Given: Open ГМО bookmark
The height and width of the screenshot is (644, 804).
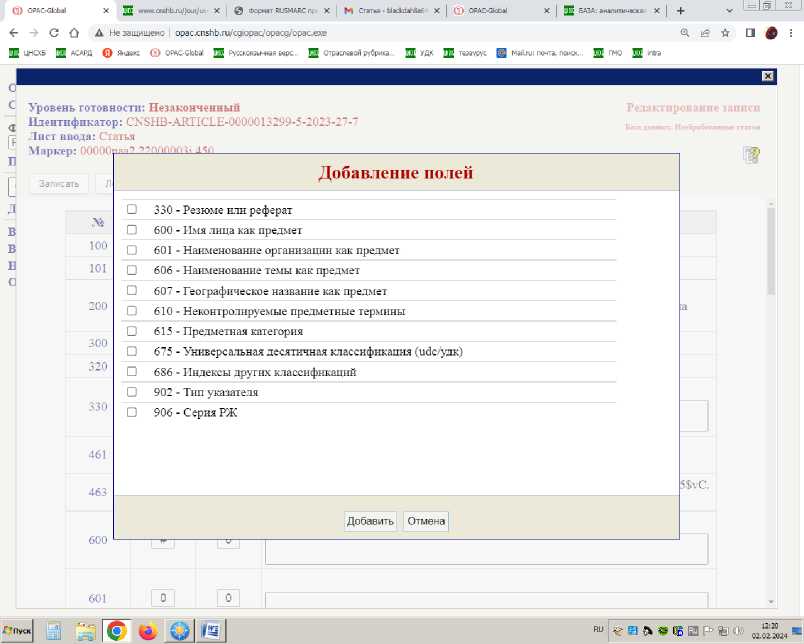Looking at the screenshot, I should [x=608, y=53].
